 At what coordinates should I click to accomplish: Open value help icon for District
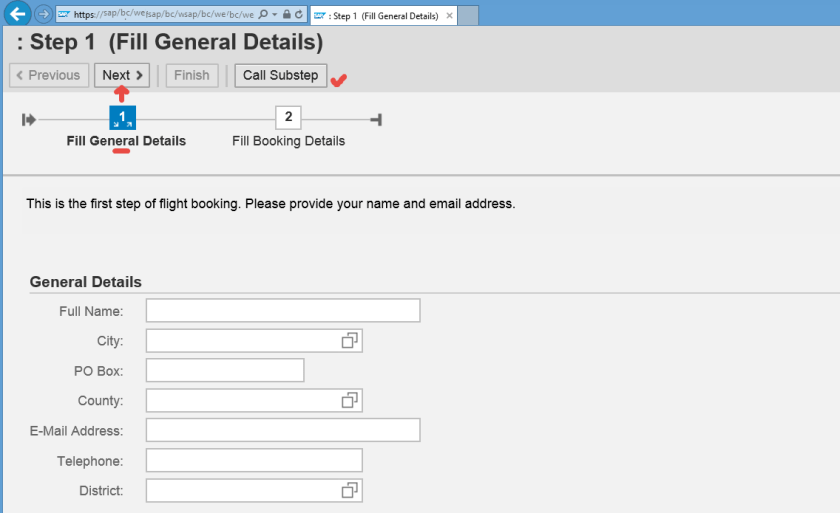[349, 491]
